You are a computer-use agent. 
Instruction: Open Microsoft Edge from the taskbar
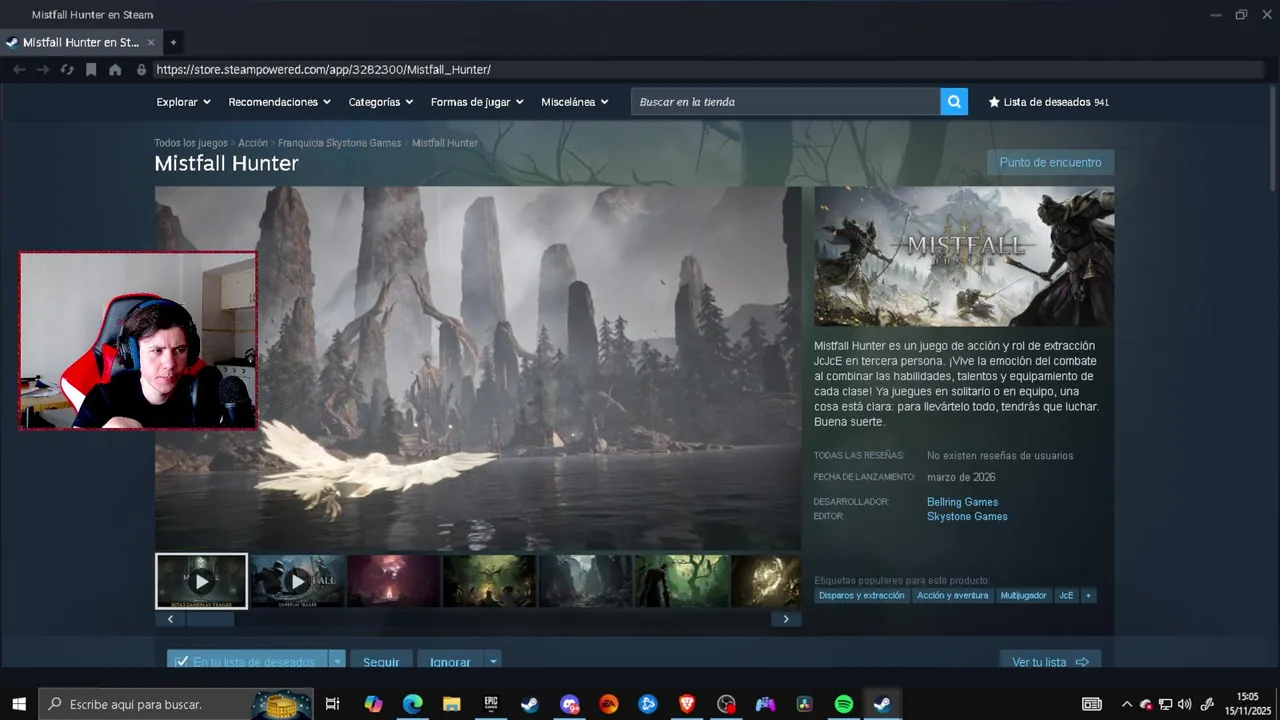pyautogui.click(x=412, y=704)
